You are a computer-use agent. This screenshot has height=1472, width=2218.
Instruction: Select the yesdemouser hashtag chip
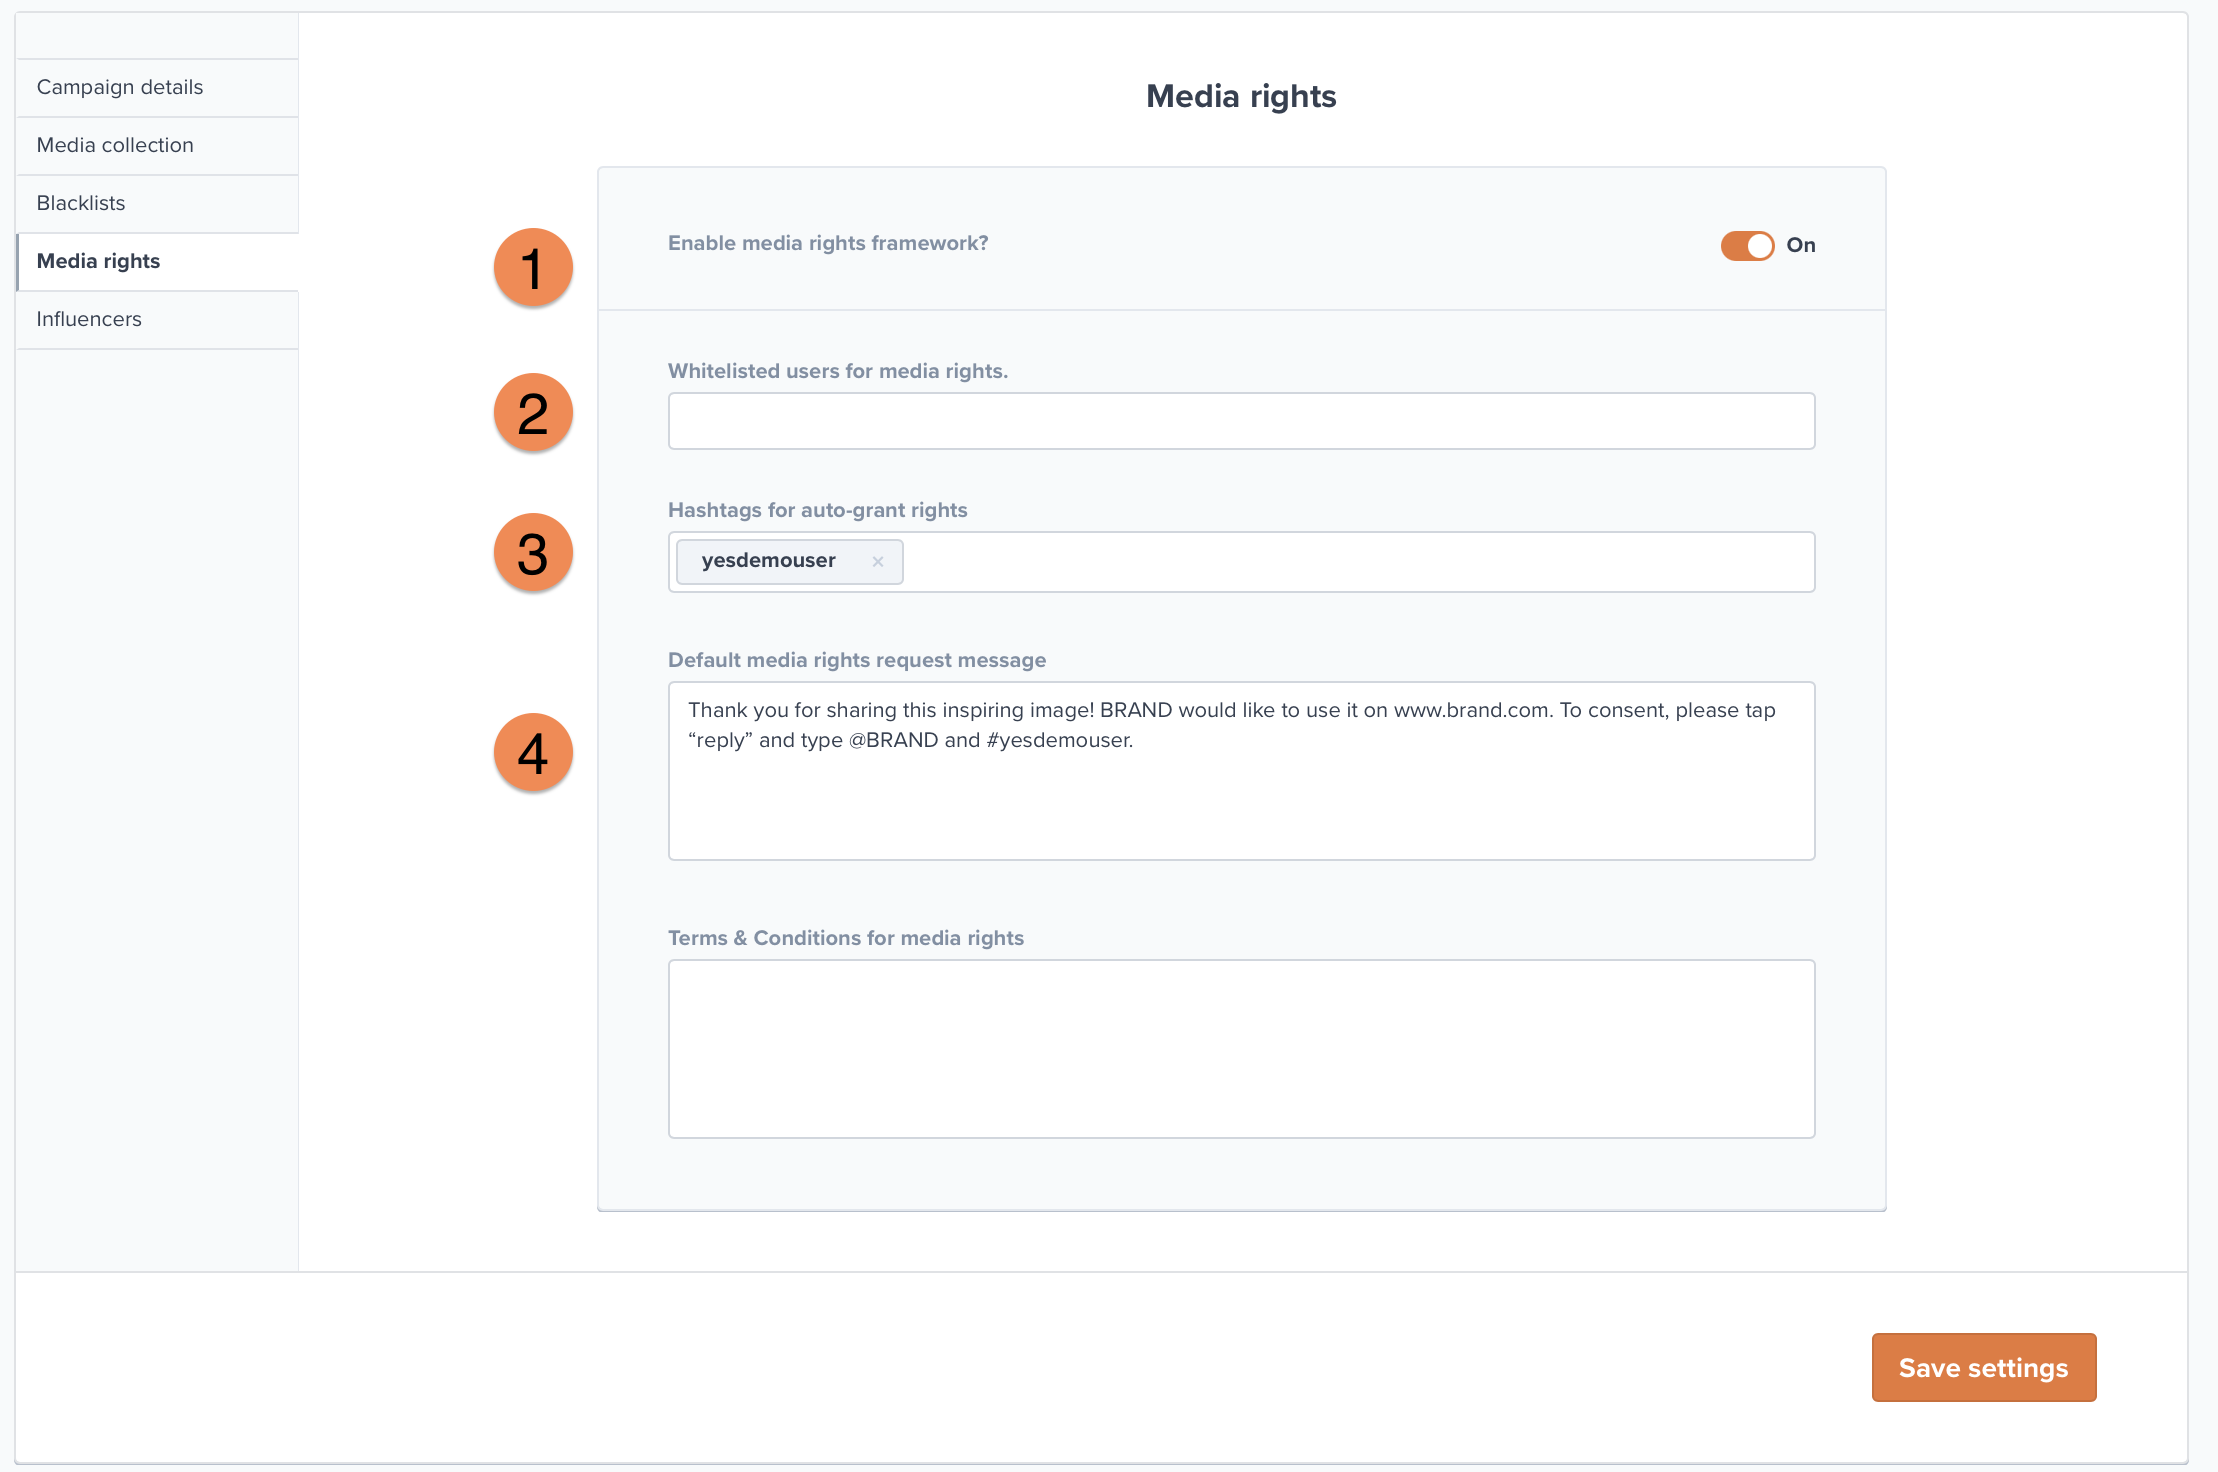[768, 561]
